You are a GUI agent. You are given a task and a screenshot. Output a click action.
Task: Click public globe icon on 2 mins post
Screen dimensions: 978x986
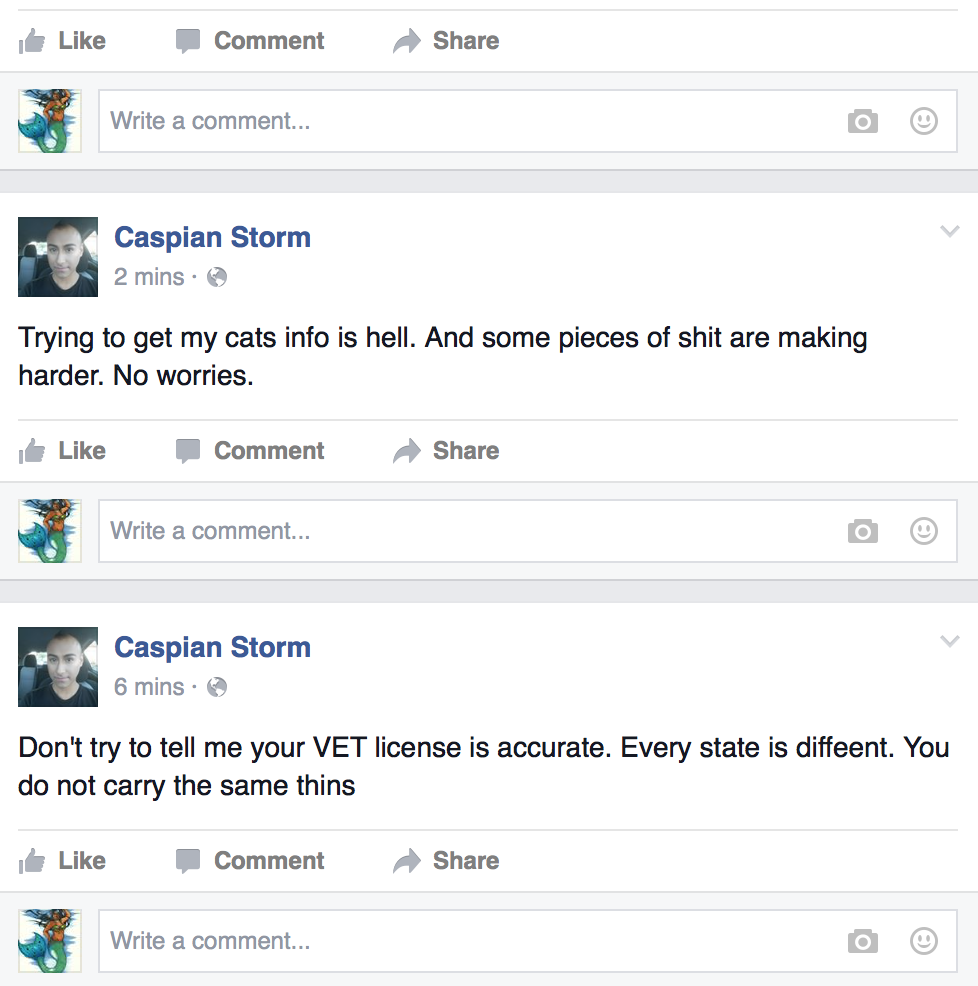(217, 277)
